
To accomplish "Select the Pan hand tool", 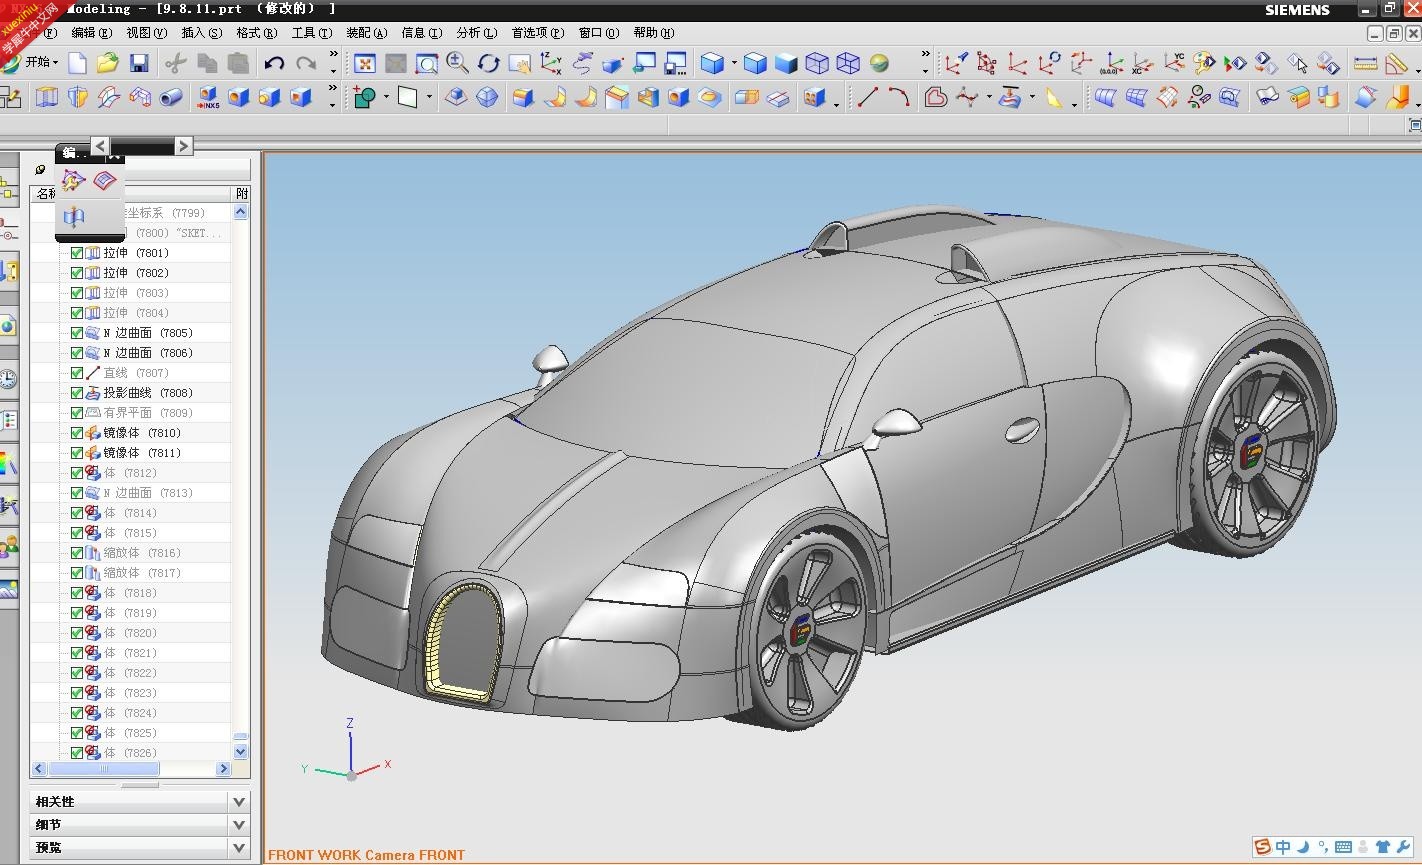I will coord(520,64).
